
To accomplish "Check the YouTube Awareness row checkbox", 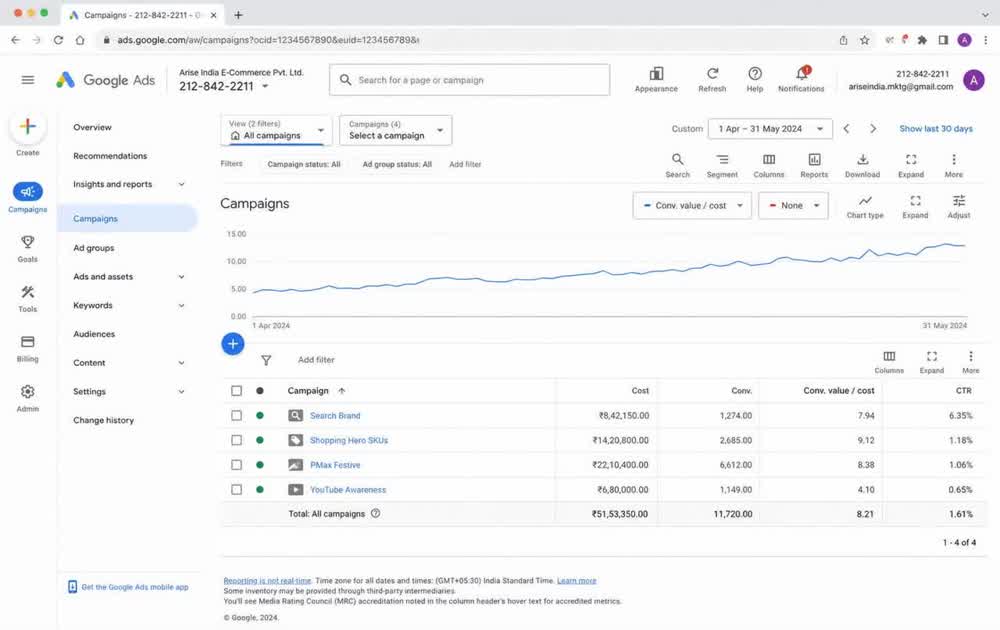I will tap(237, 490).
